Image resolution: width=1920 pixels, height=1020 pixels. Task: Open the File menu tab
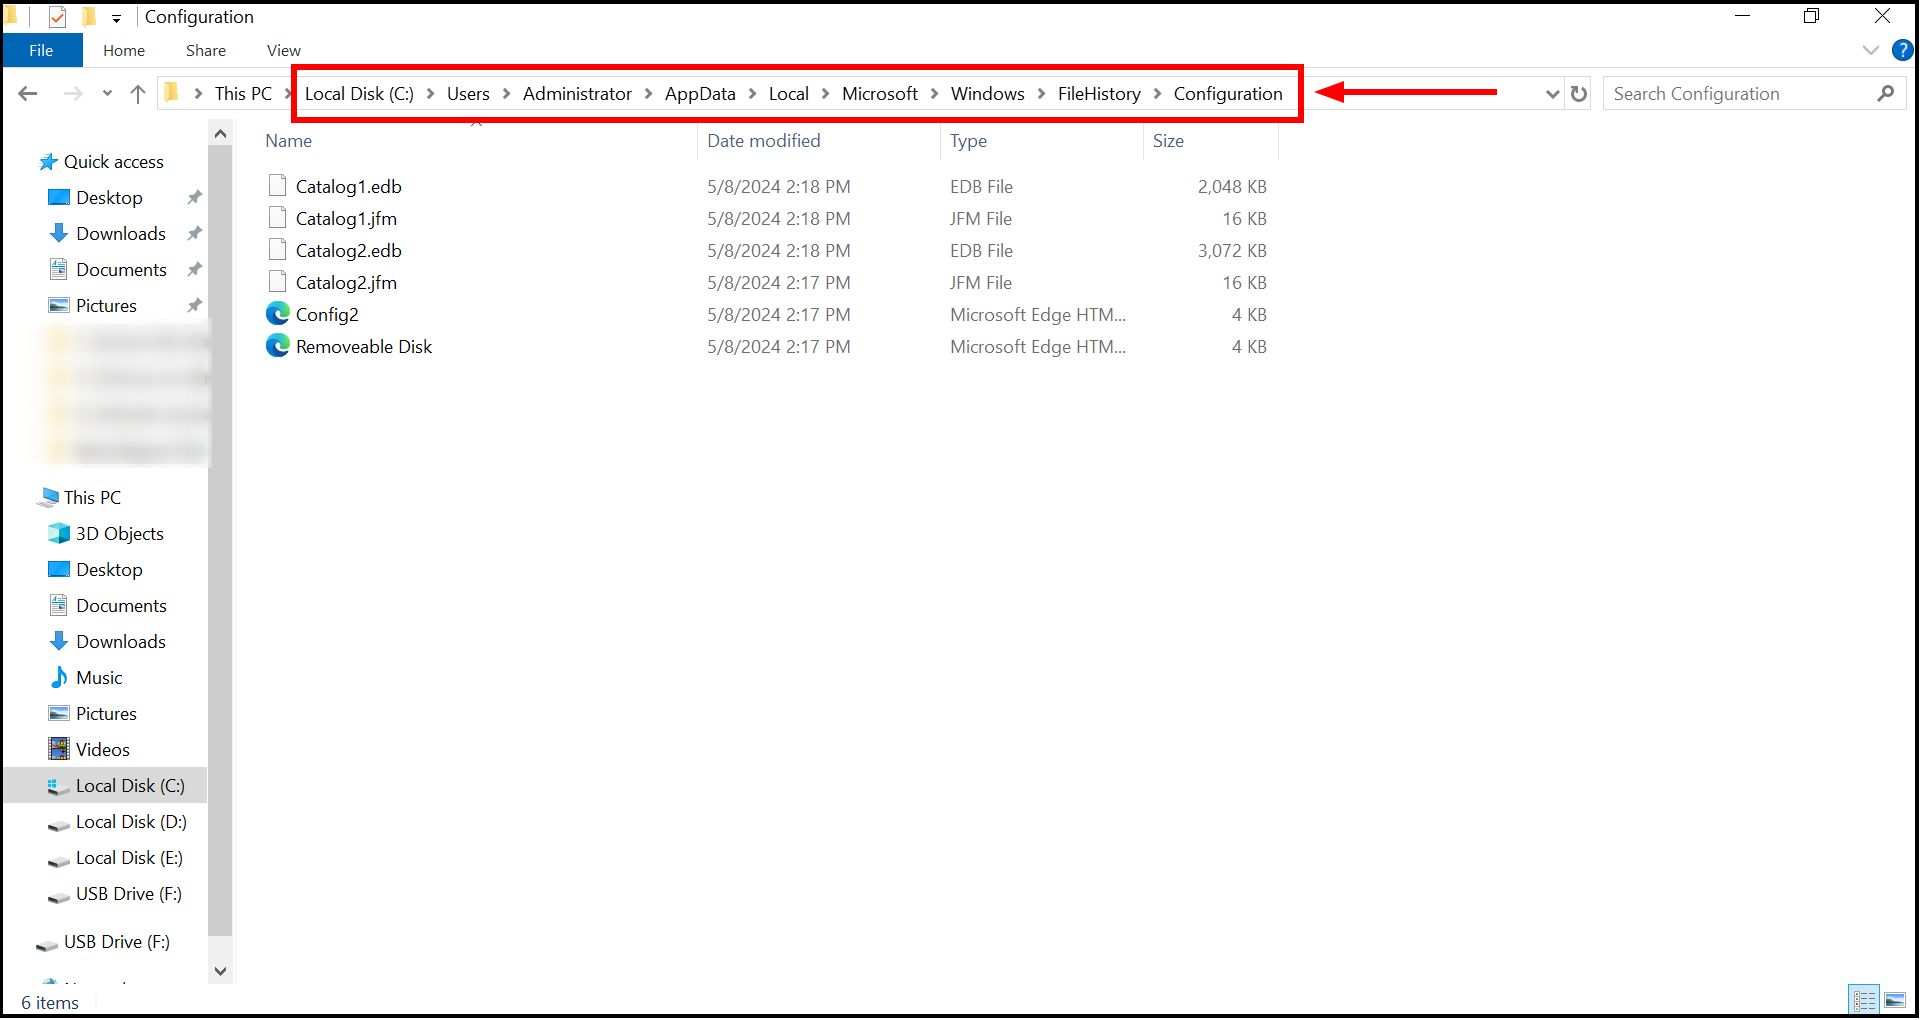tap(41, 50)
